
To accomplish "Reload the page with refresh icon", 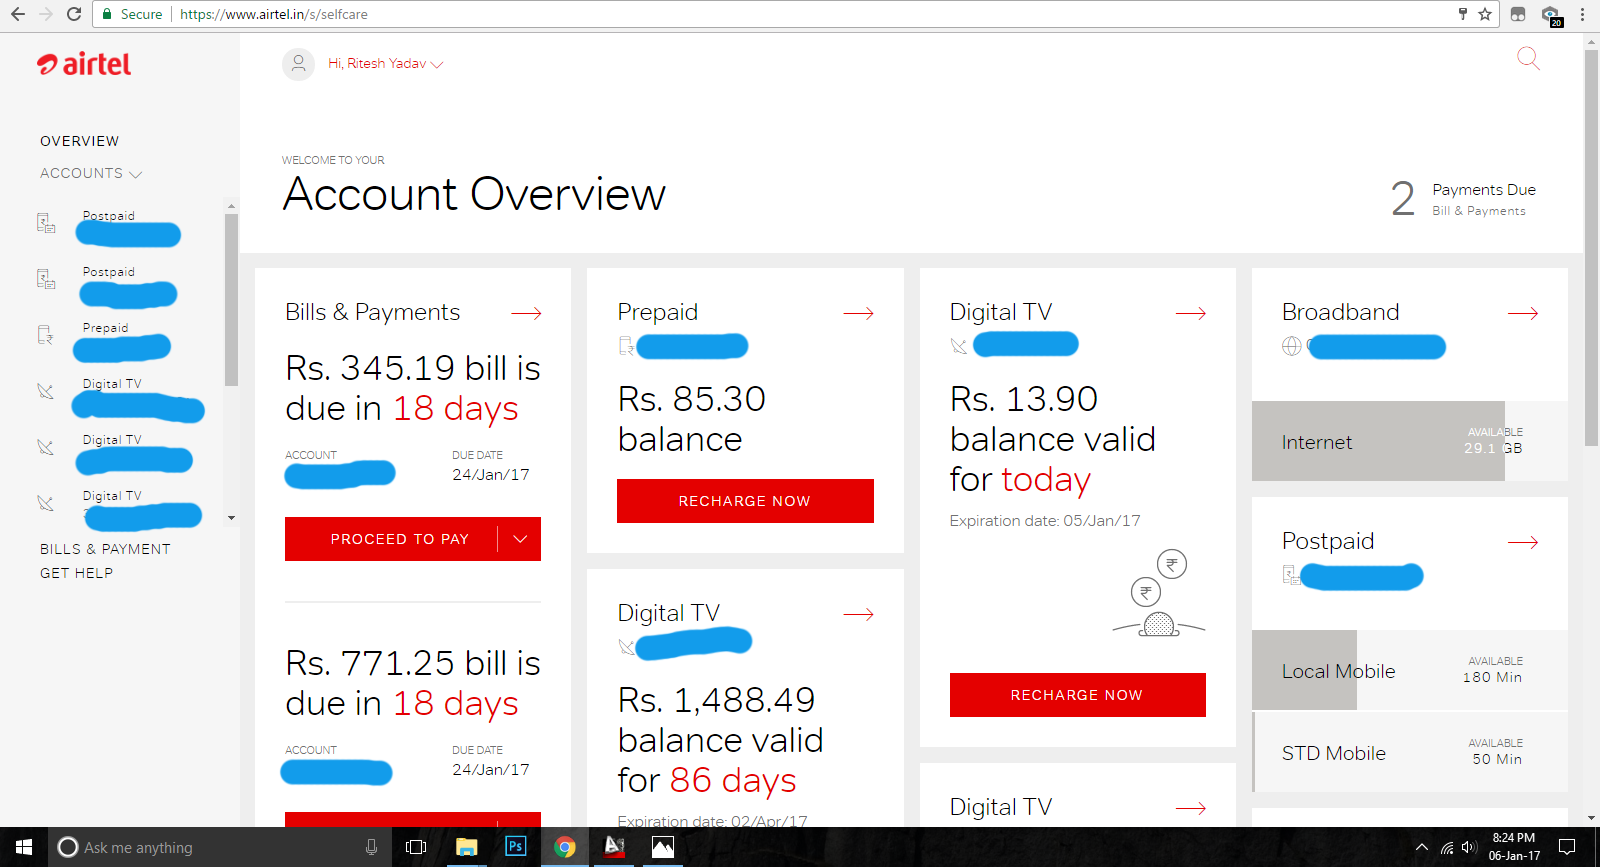I will [74, 14].
